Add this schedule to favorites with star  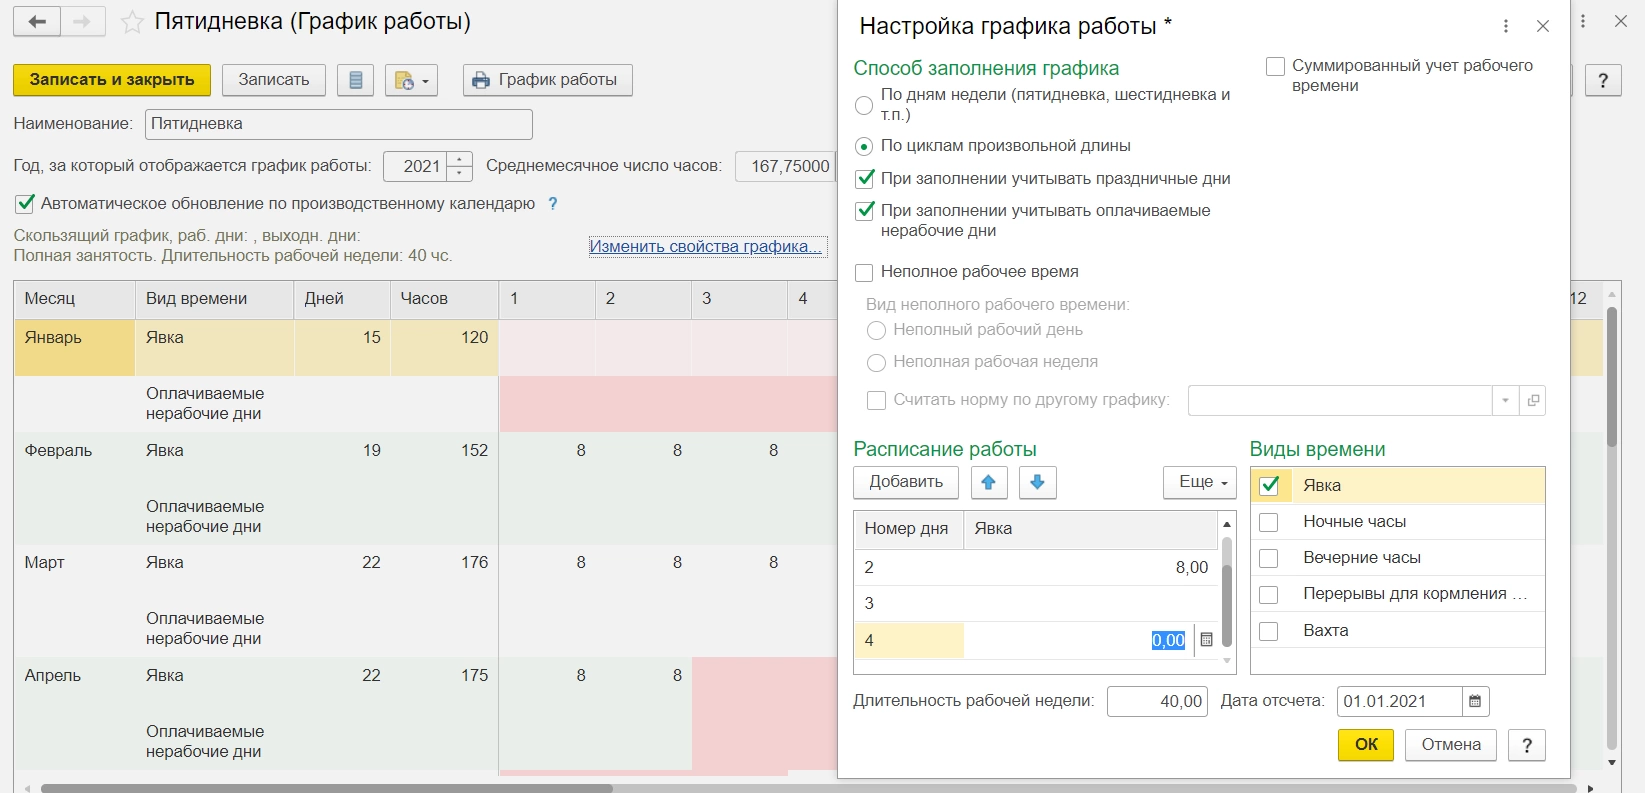click(x=132, y=23)
